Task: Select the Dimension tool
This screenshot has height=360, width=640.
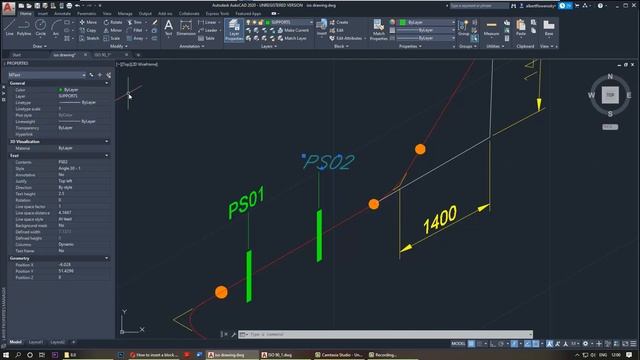Action: [x=186, y=28]
